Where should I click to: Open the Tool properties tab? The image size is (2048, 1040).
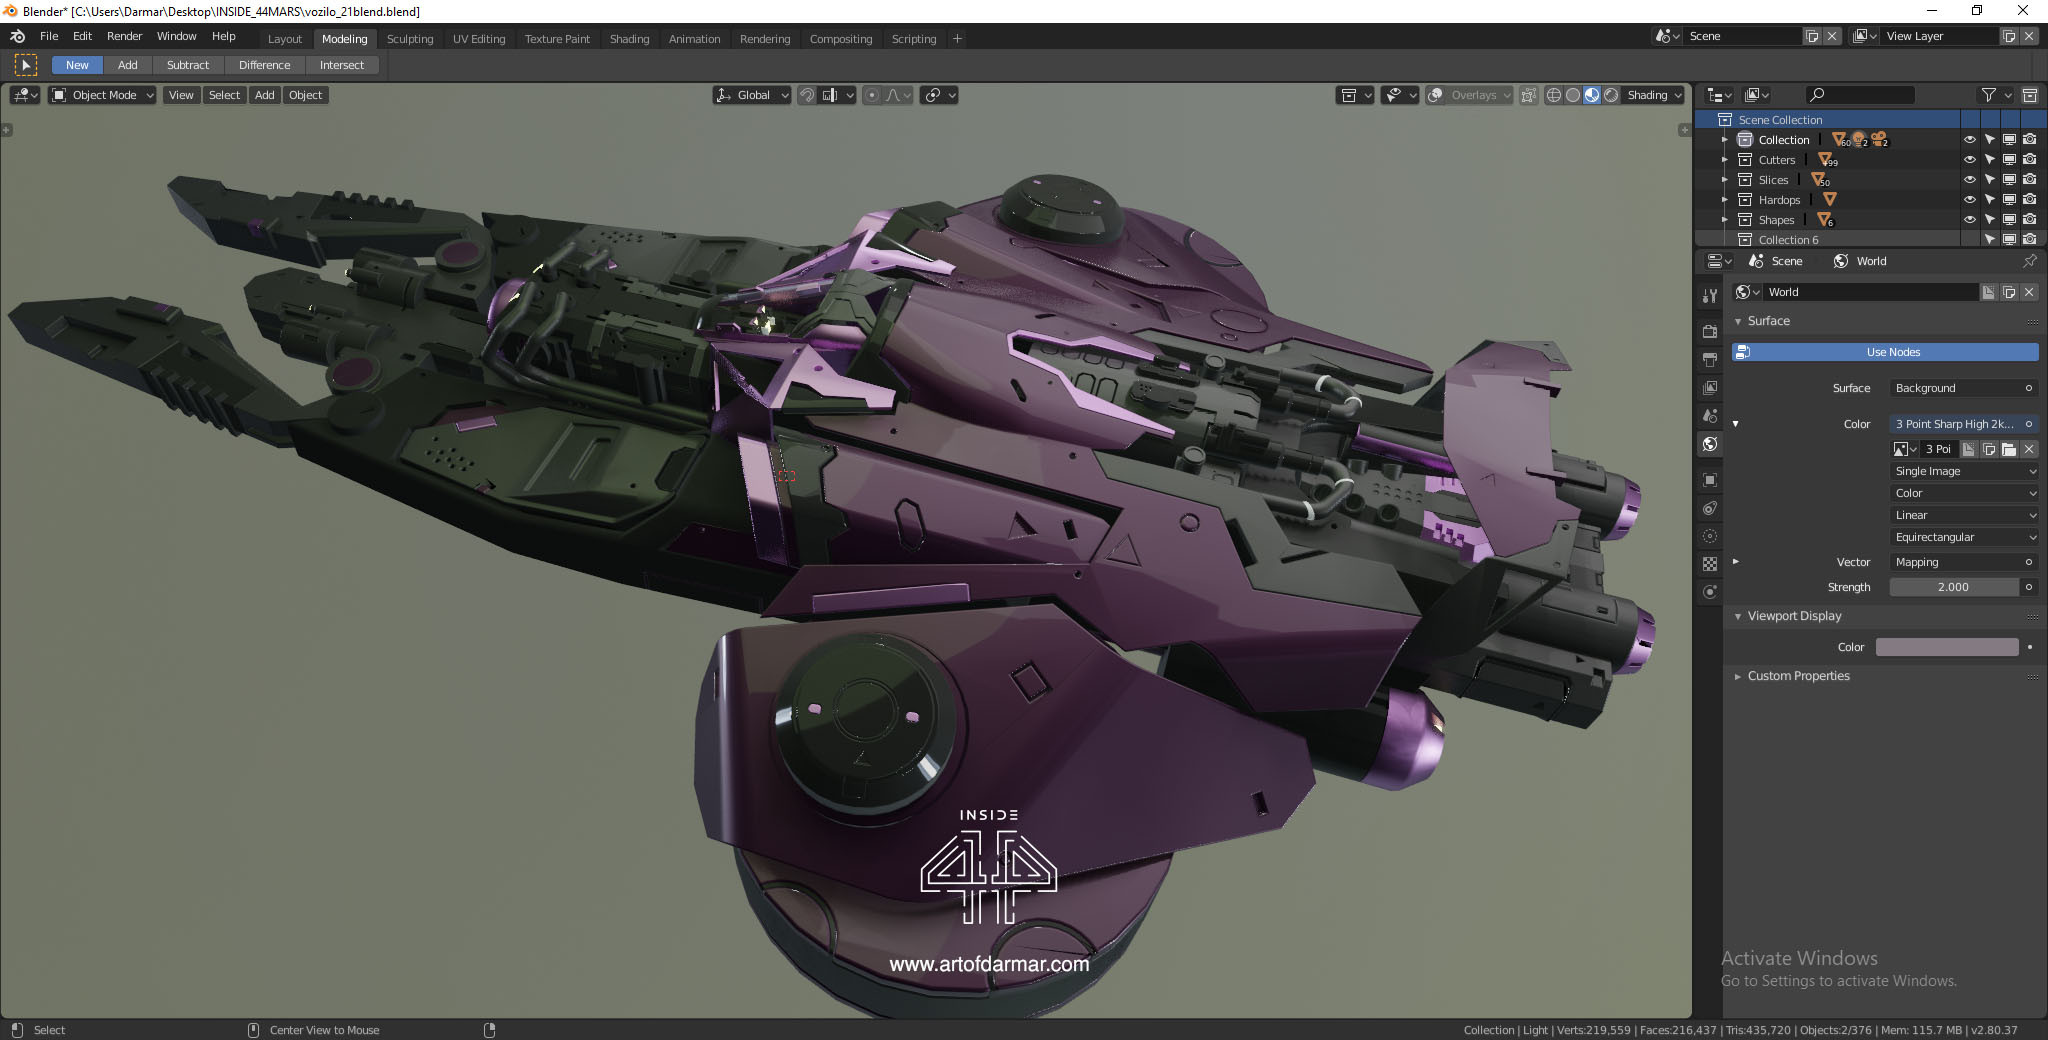(1710, 296)
